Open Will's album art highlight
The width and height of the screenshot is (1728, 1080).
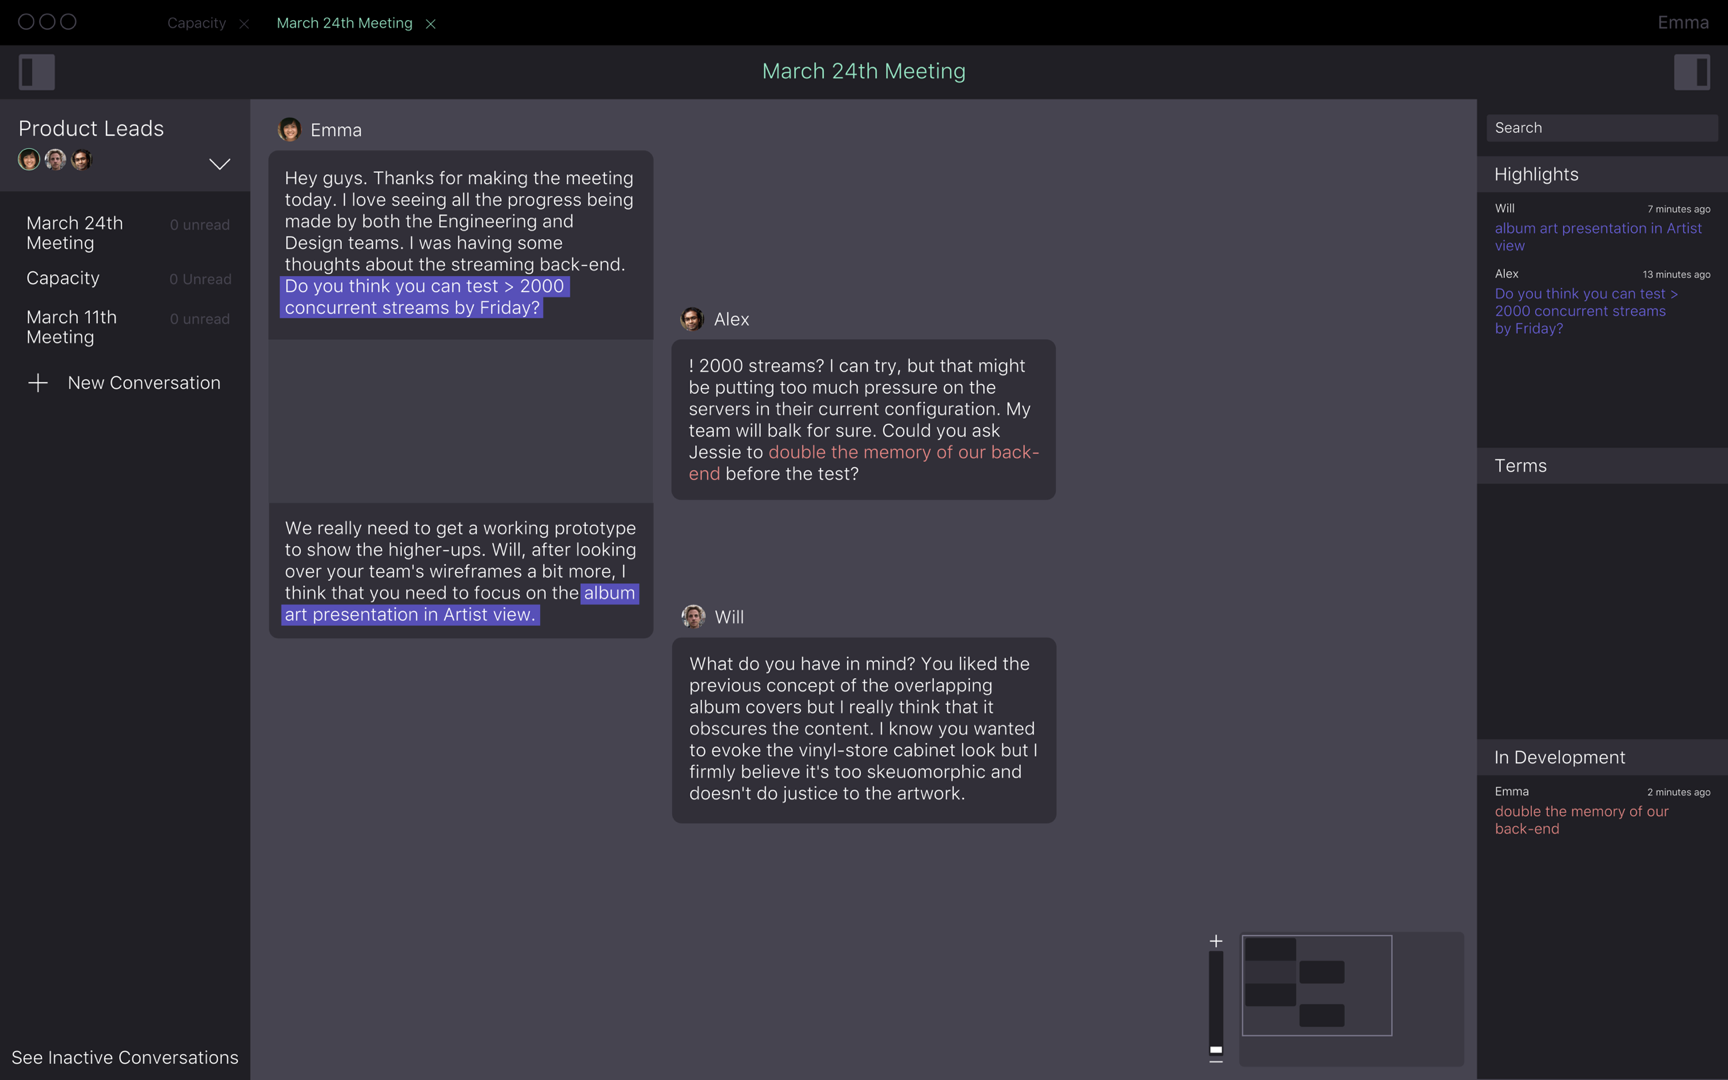coord(1597,237)
